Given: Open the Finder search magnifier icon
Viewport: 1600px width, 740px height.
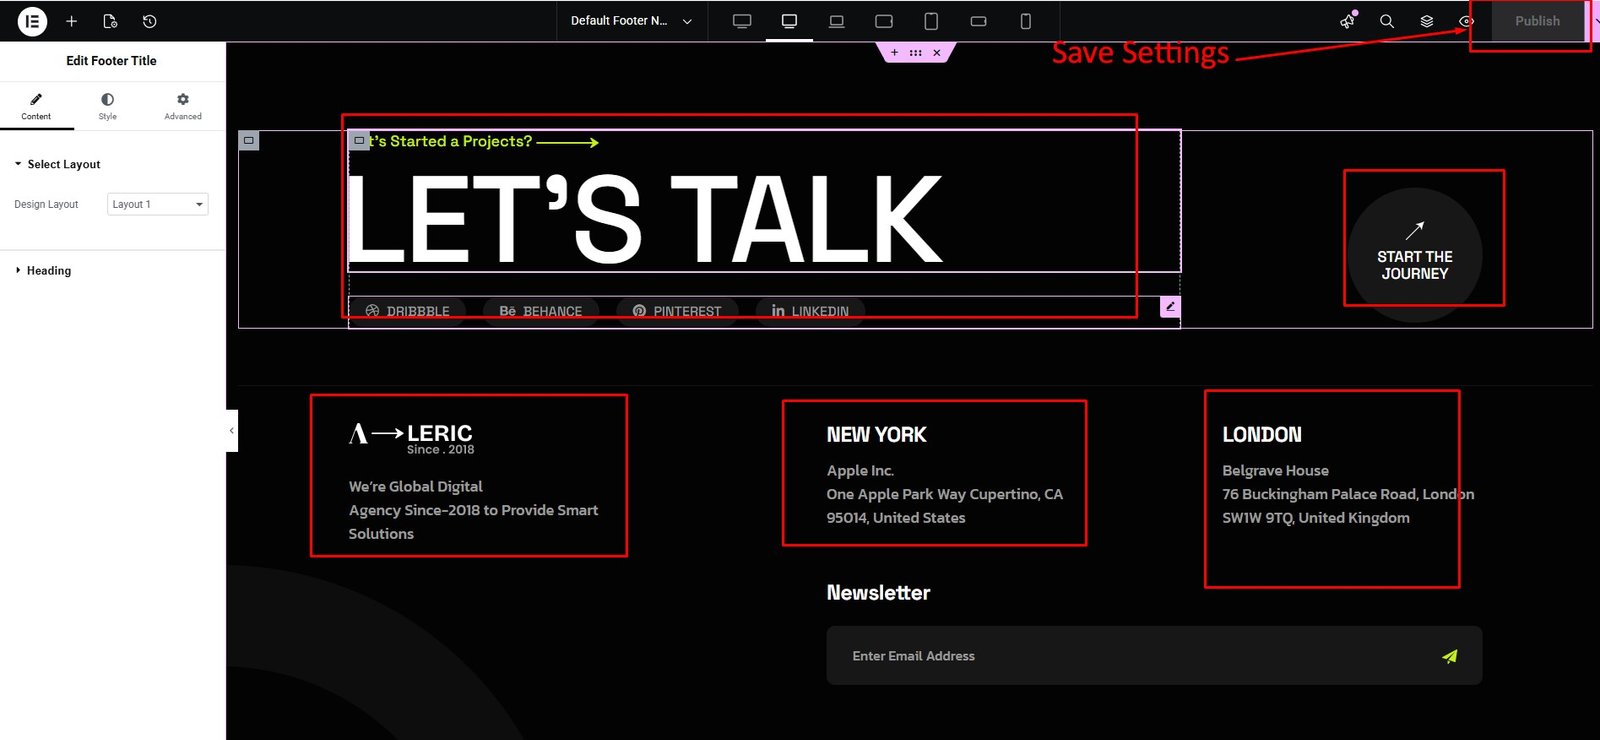Looking at the screenshot, I should tap(1386, 21).
